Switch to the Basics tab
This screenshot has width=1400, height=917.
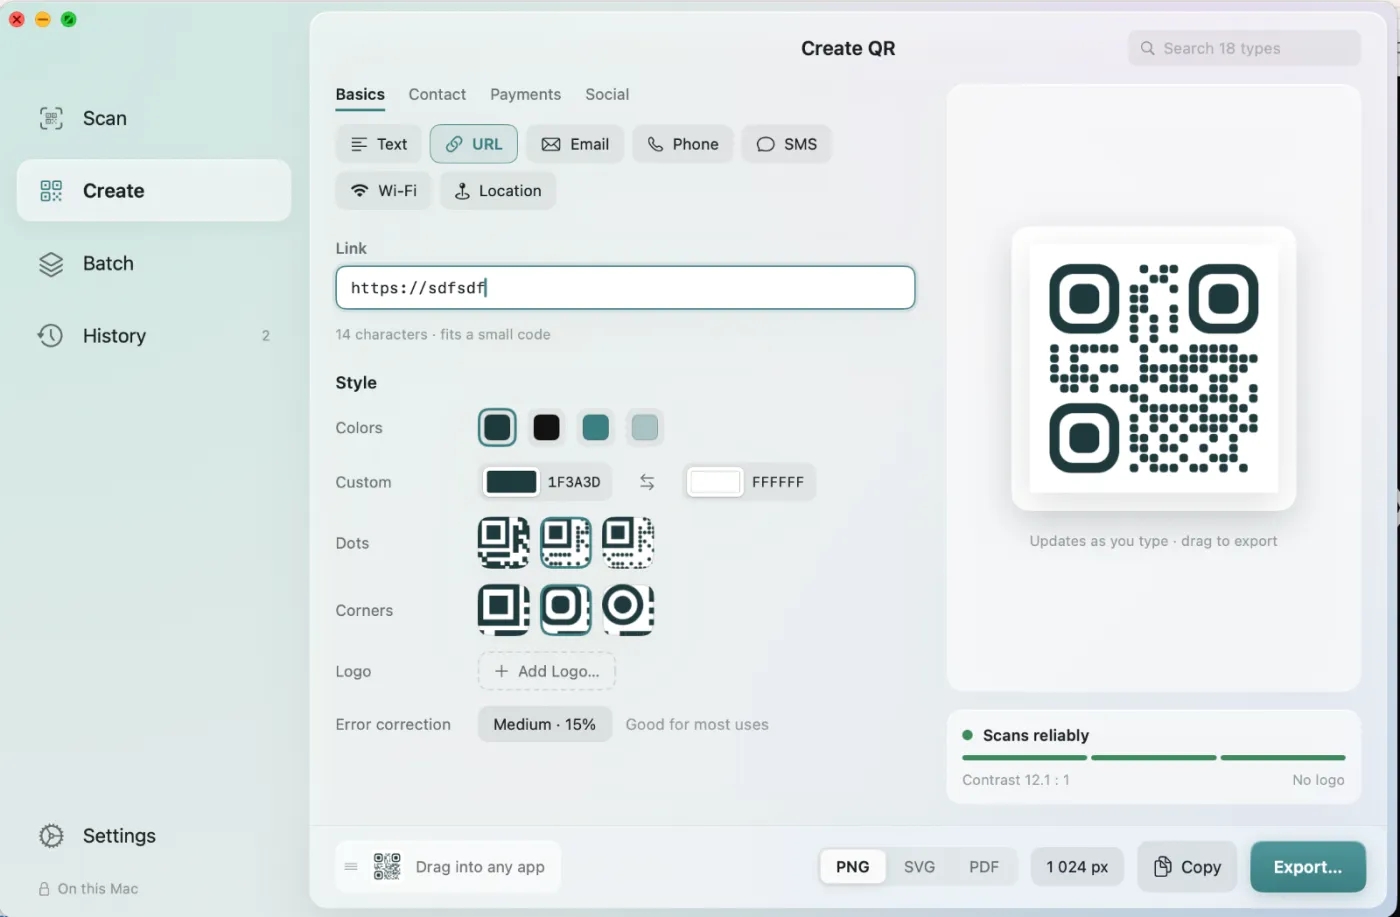click(360, 94)
